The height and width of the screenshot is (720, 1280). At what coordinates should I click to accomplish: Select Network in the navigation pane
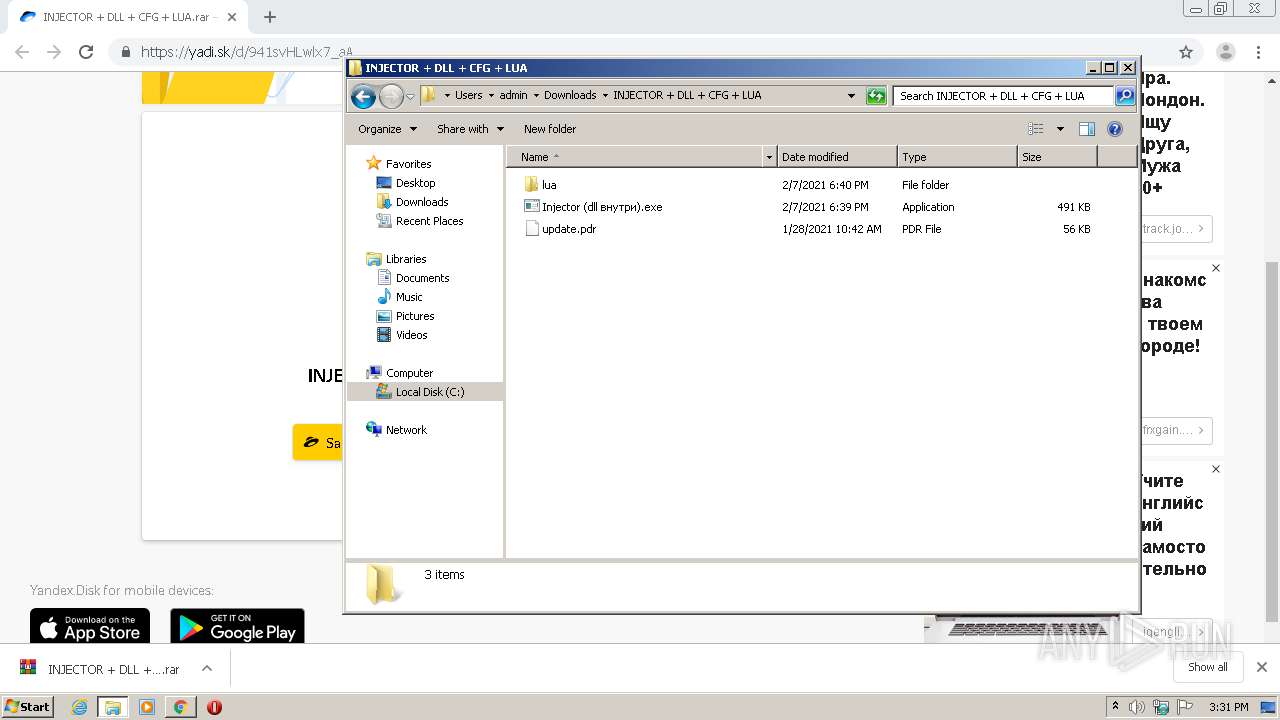click(x=397, y=430)
